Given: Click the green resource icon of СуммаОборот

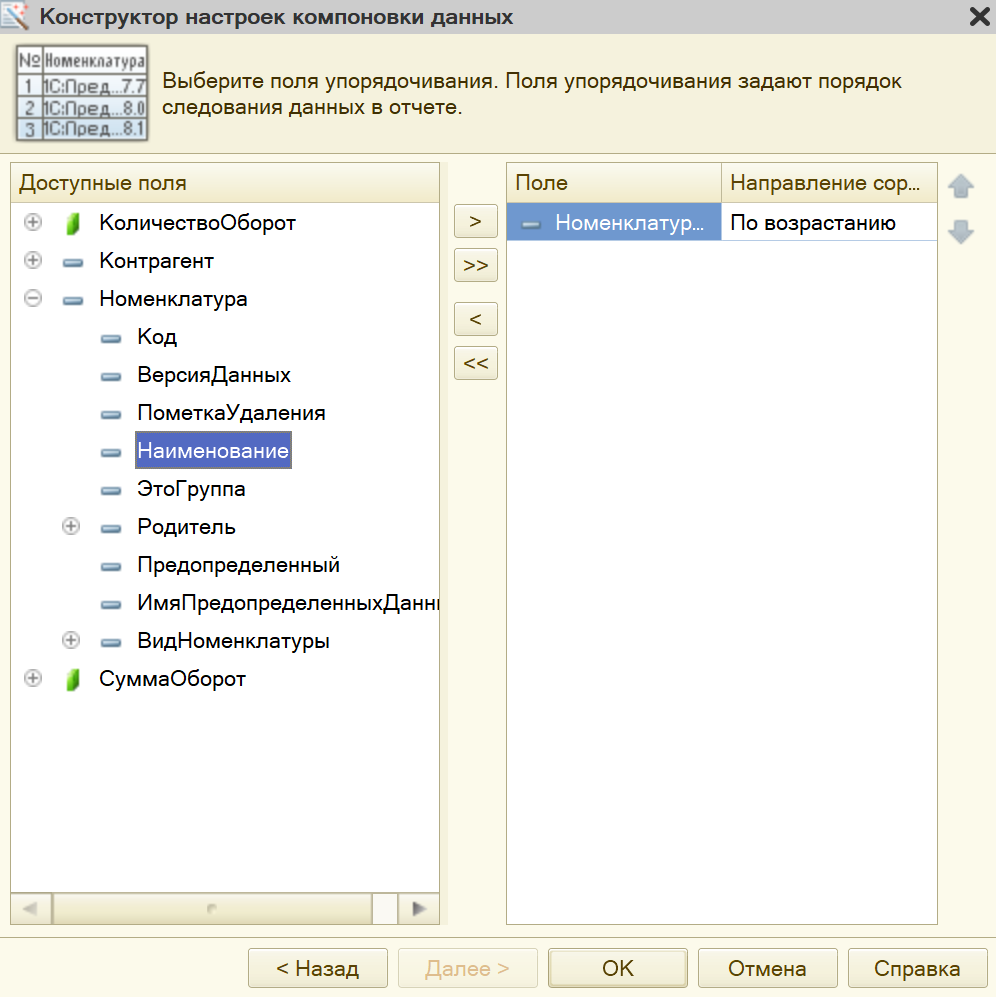Looking at the screenshot, I should (x=73, y=680).
